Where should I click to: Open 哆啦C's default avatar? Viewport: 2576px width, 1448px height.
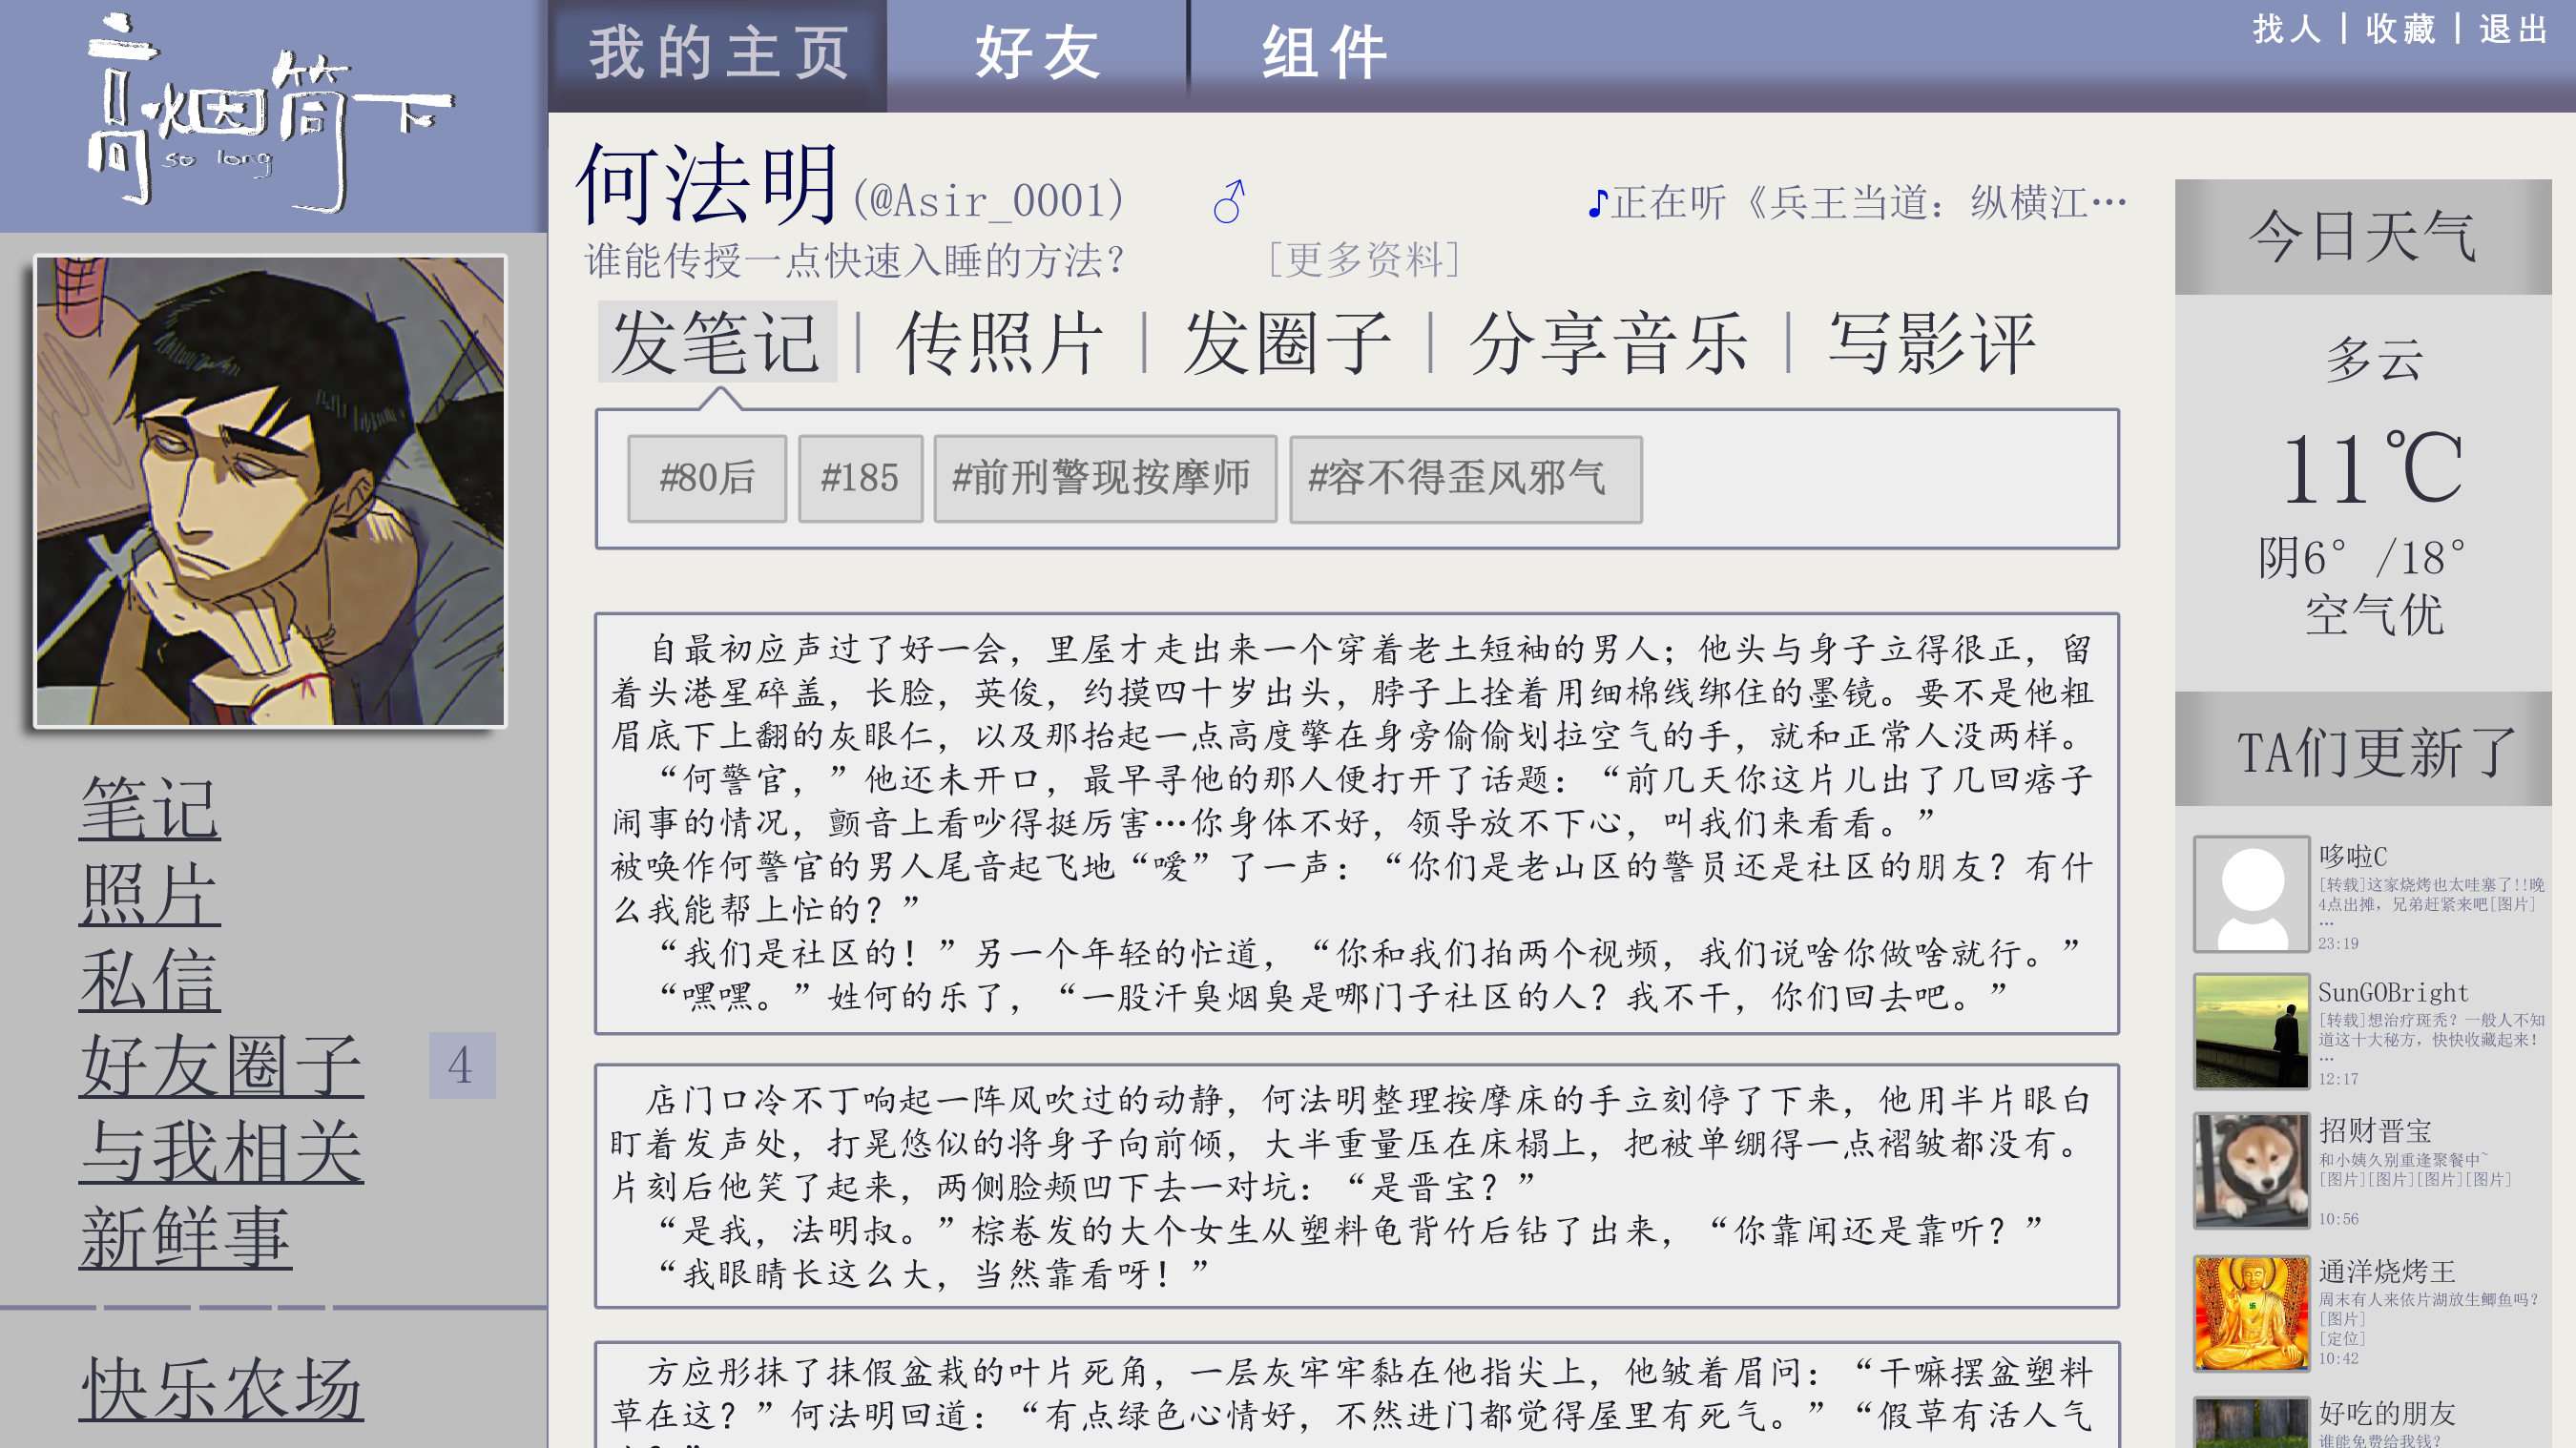coord(2251,894)
